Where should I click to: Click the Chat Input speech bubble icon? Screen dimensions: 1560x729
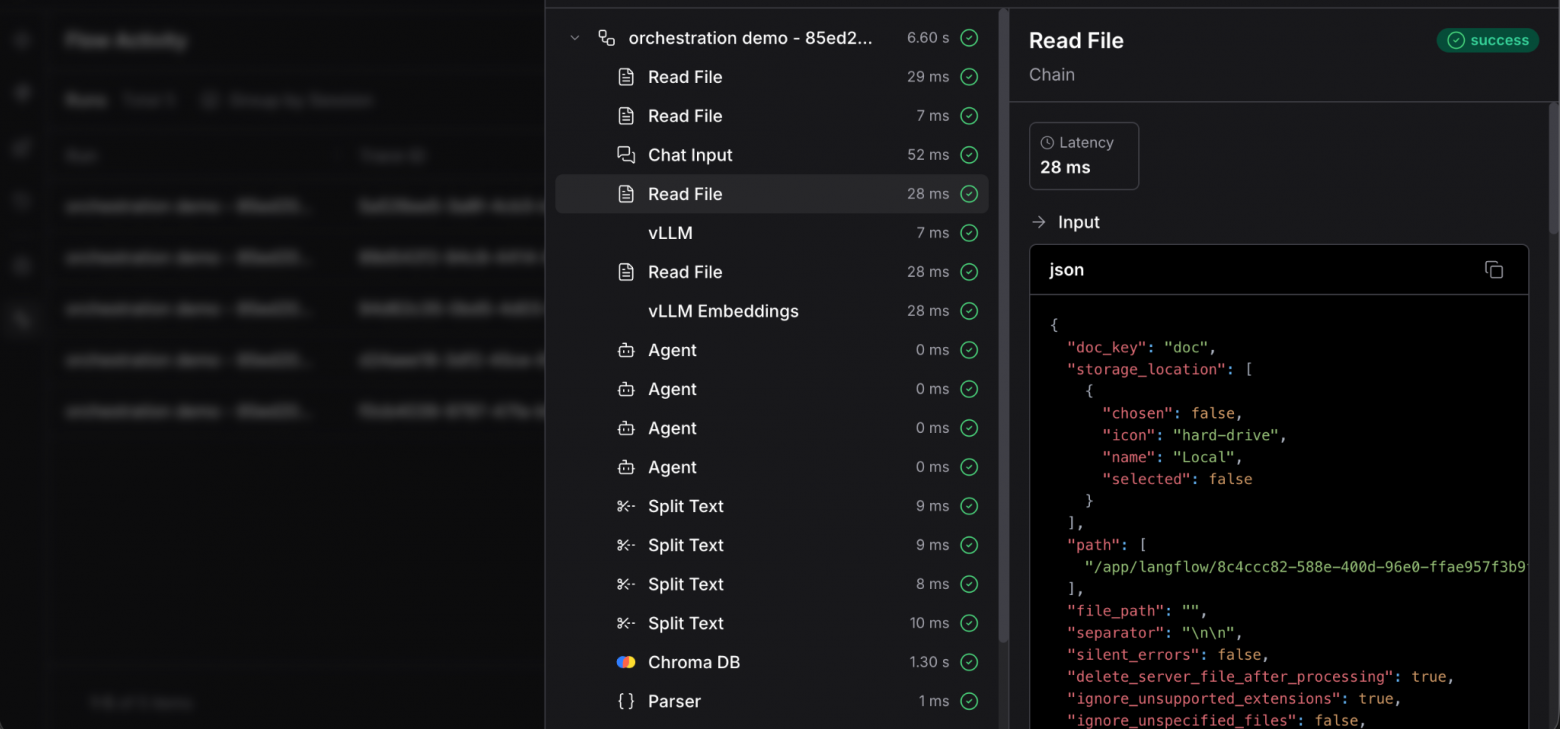(x=626, y=155)
